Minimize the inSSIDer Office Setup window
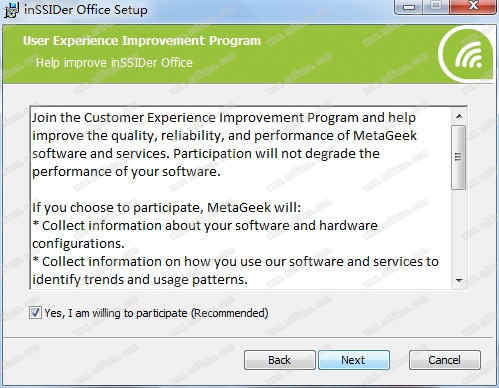Viewport: 499px width, 388px height. 409,7
